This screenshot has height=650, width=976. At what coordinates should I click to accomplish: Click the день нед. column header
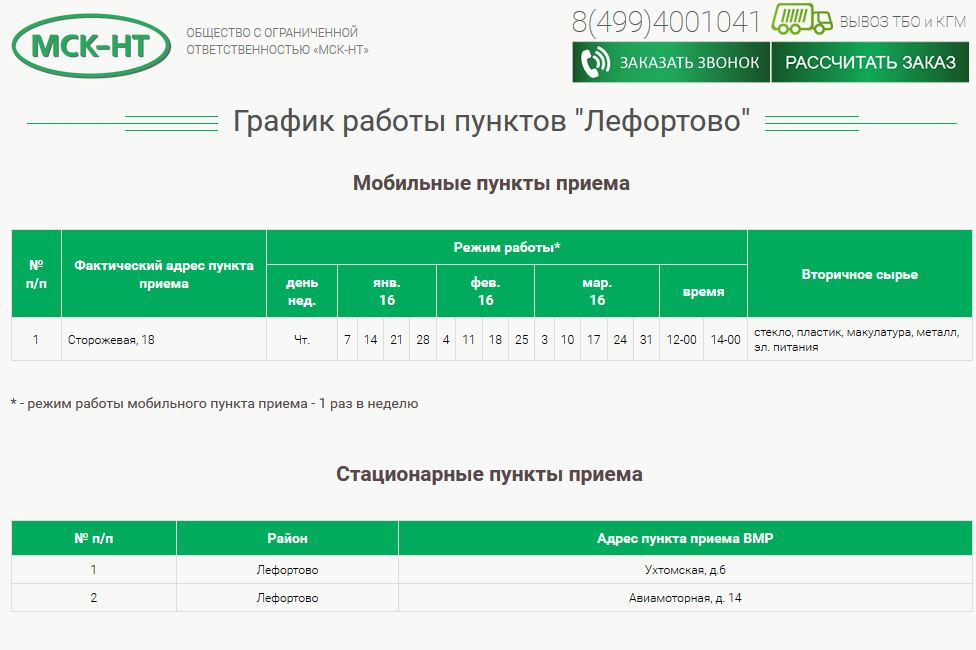coord(302,291)
